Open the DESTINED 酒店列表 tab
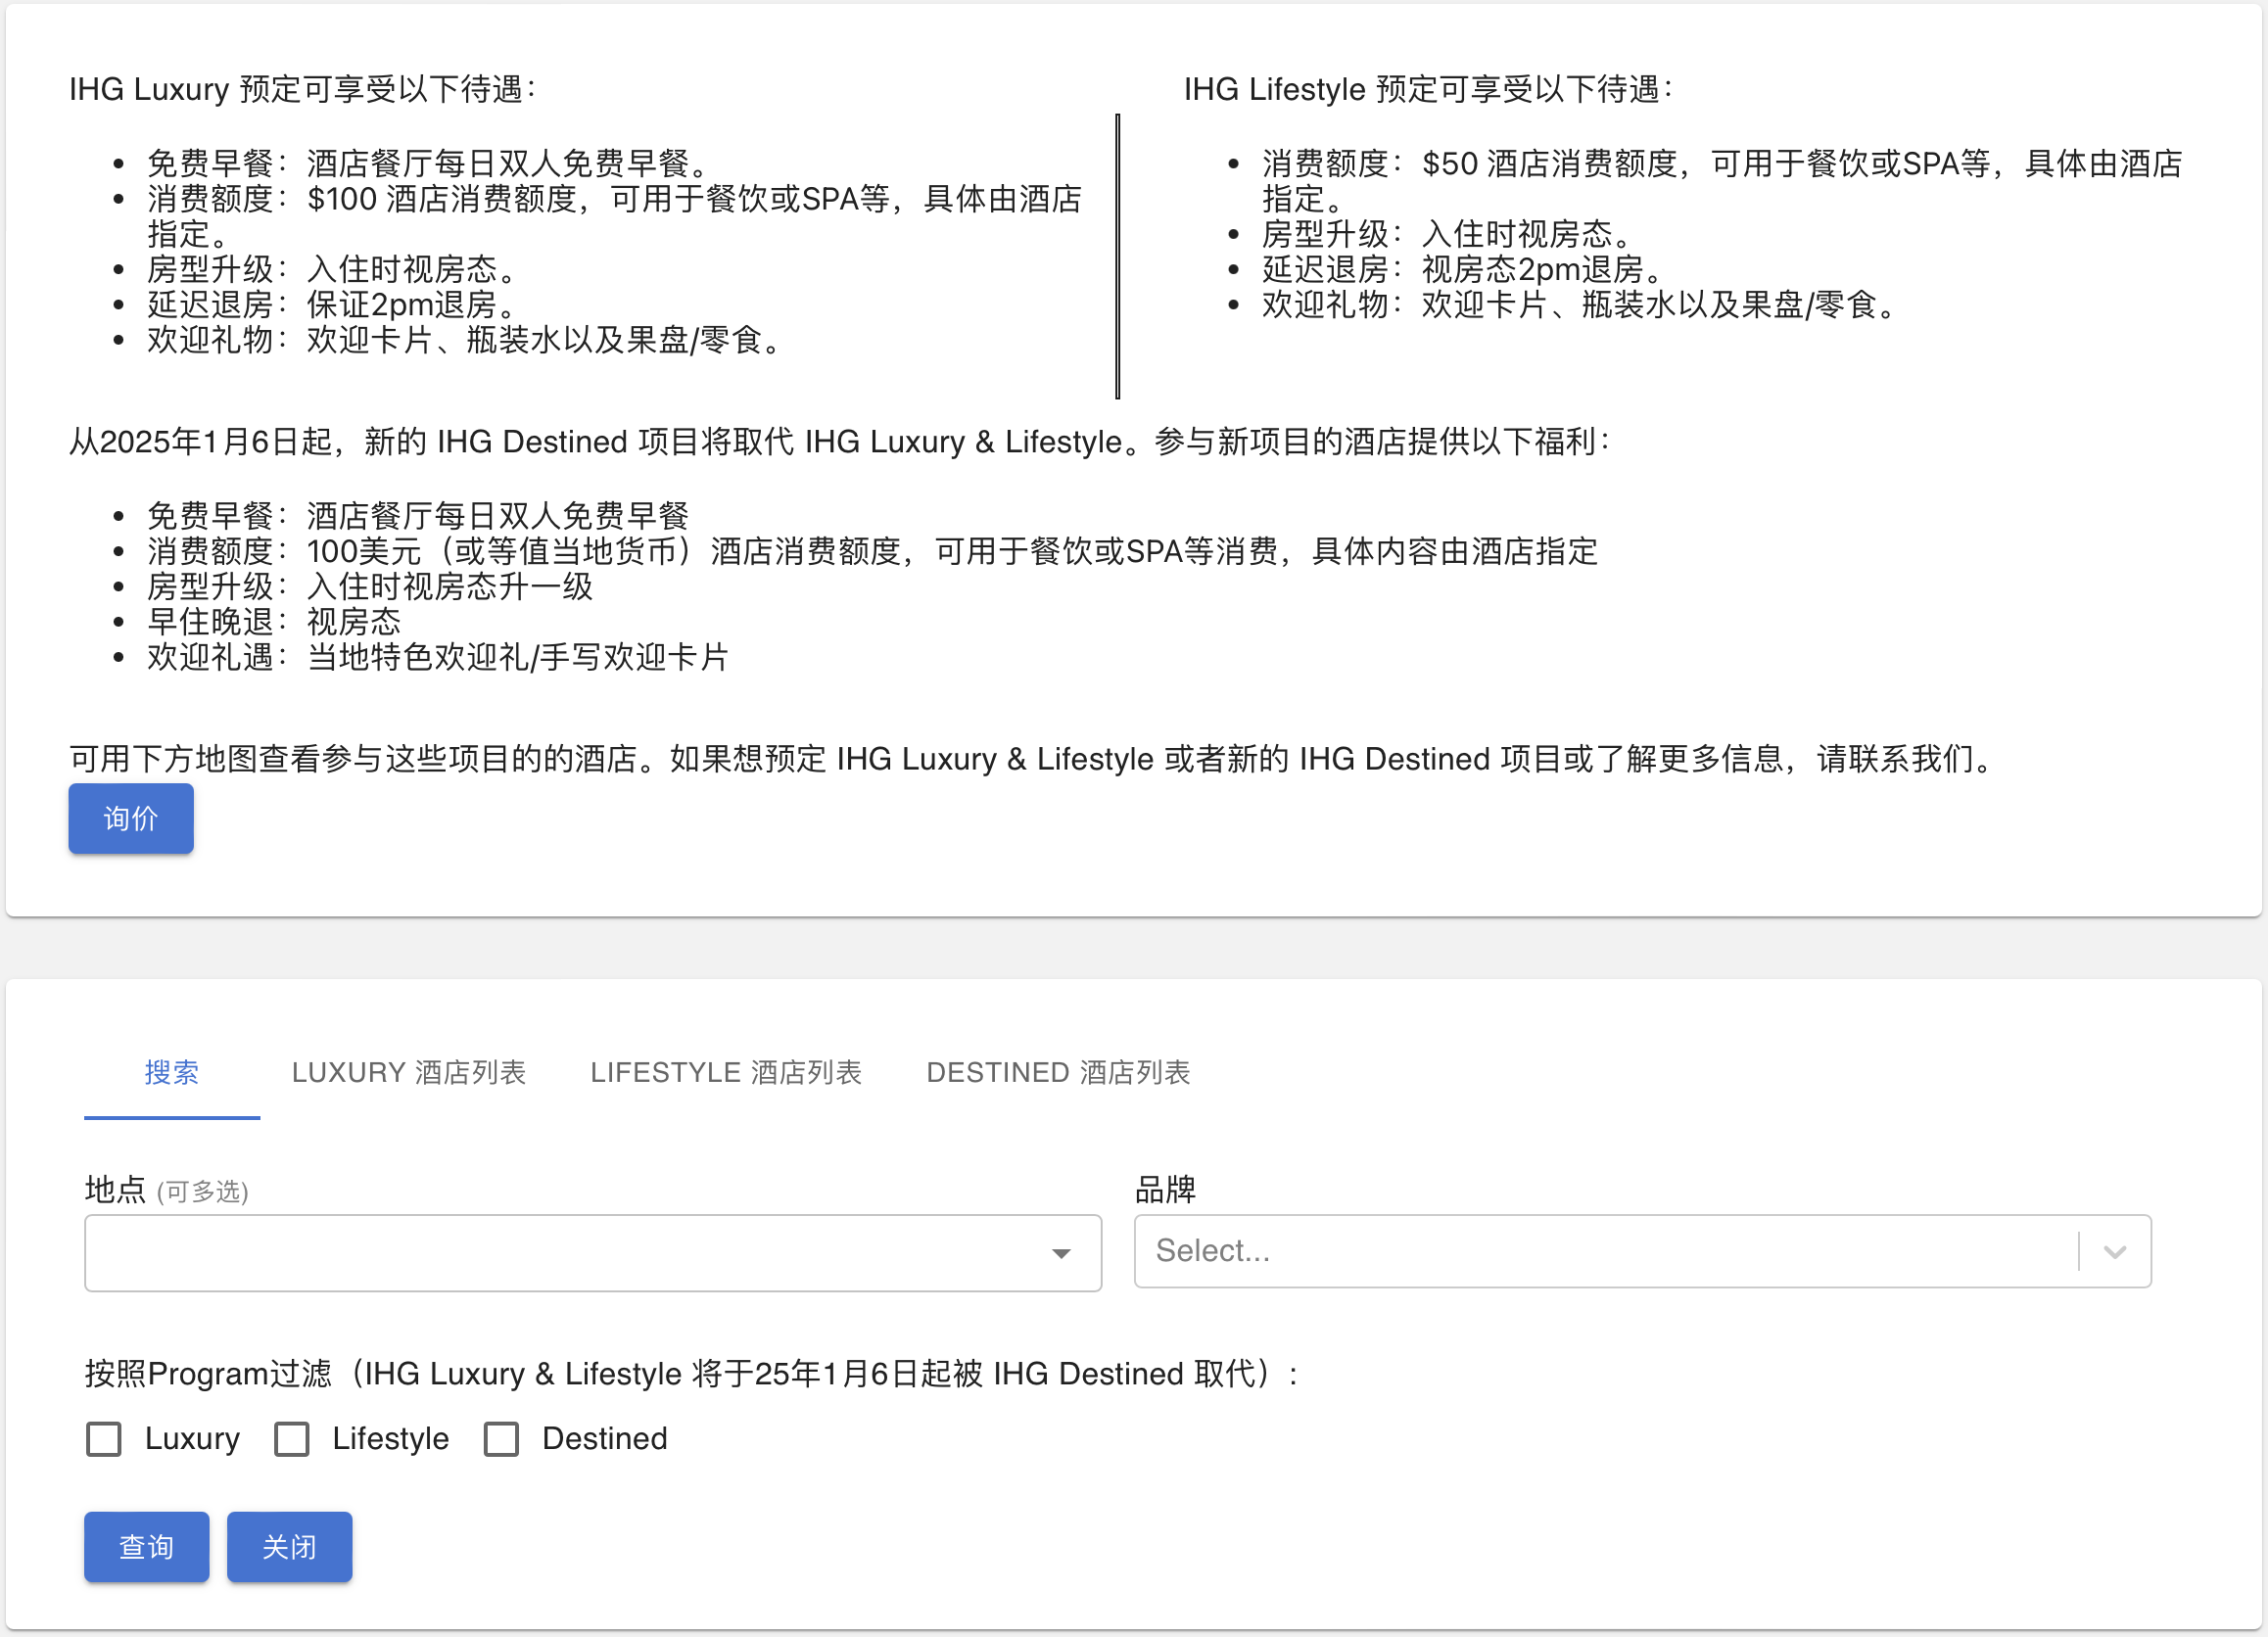2268x1637 pixels. (x=1057, y=1072)
